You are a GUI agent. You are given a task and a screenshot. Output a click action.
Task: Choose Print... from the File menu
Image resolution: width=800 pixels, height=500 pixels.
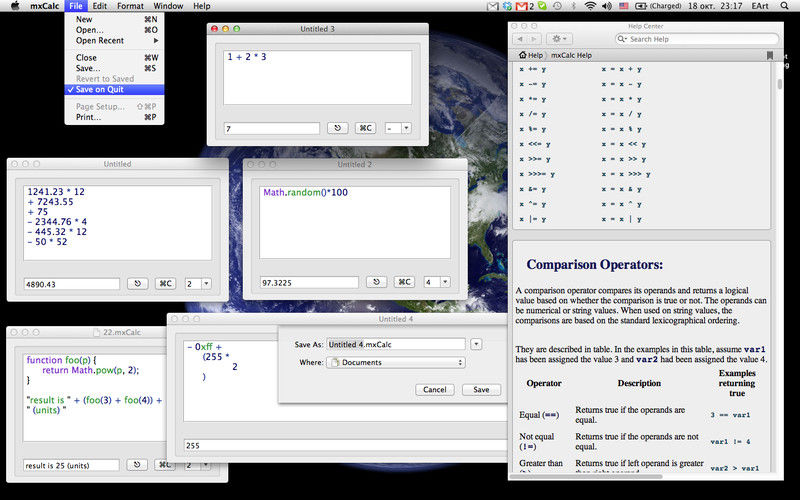(x=114, y=117)
